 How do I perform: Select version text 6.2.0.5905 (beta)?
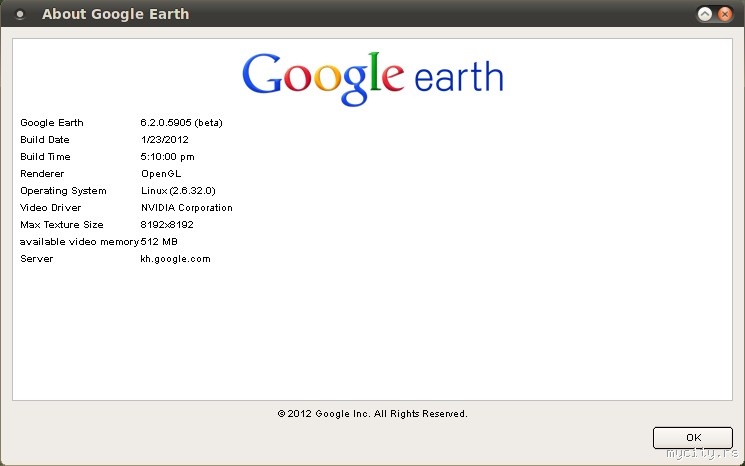click(x=181, y=123)
